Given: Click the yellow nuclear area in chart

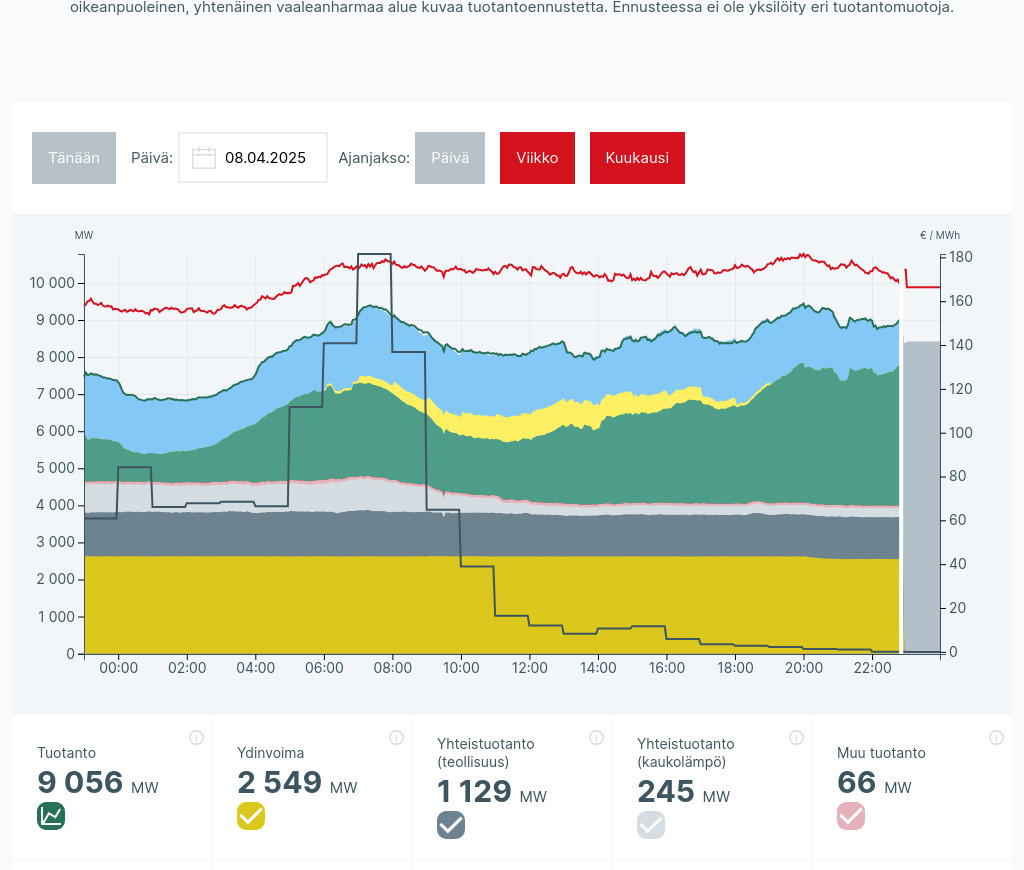Looking at the screenshot, I should pos(490,605).
